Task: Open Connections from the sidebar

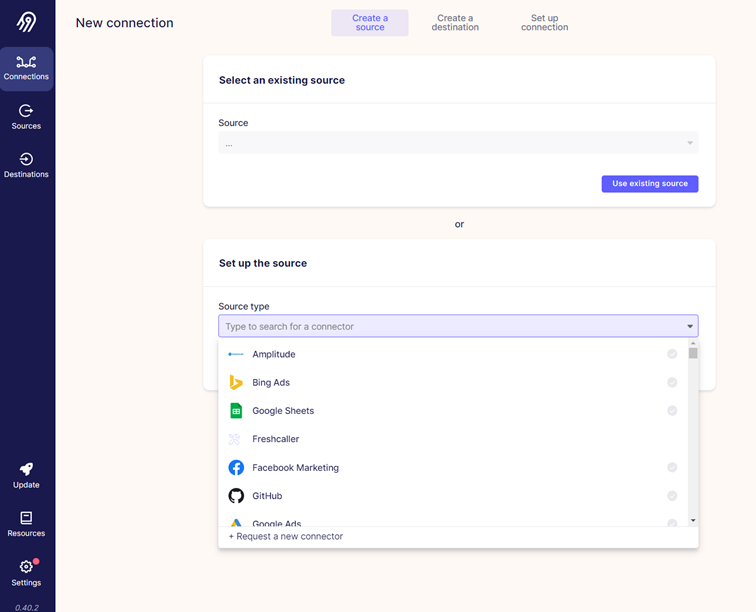Action: click(x=26, y=69)
